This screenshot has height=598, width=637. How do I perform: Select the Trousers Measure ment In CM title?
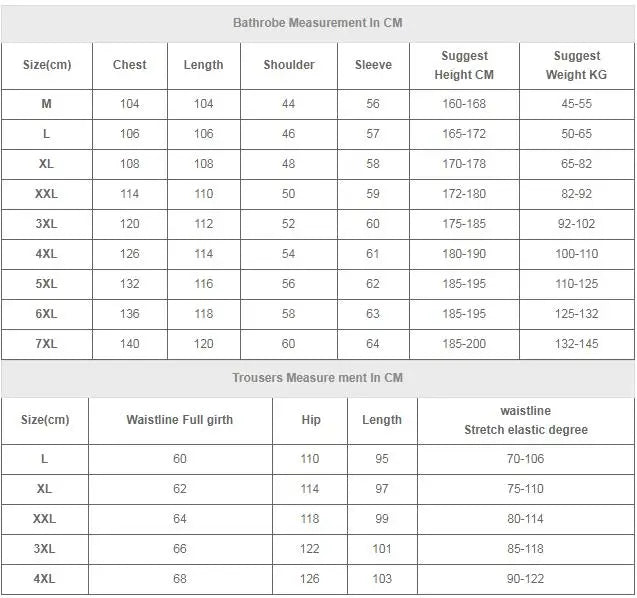(318, 378)
